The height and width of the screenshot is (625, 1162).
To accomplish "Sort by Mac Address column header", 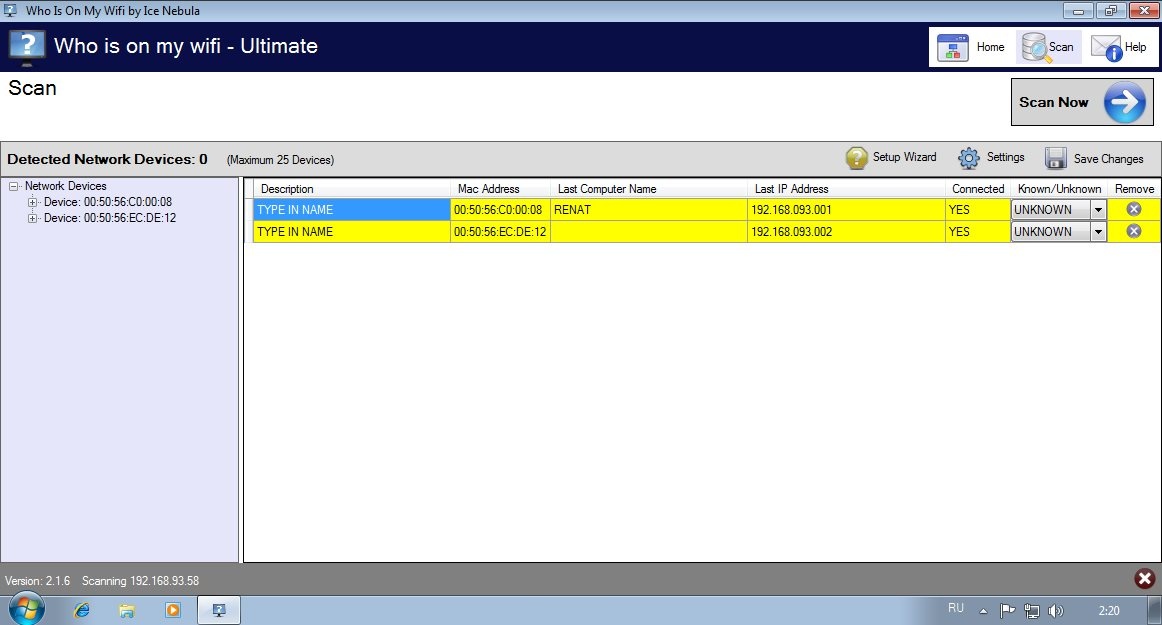I will point(500,188).
